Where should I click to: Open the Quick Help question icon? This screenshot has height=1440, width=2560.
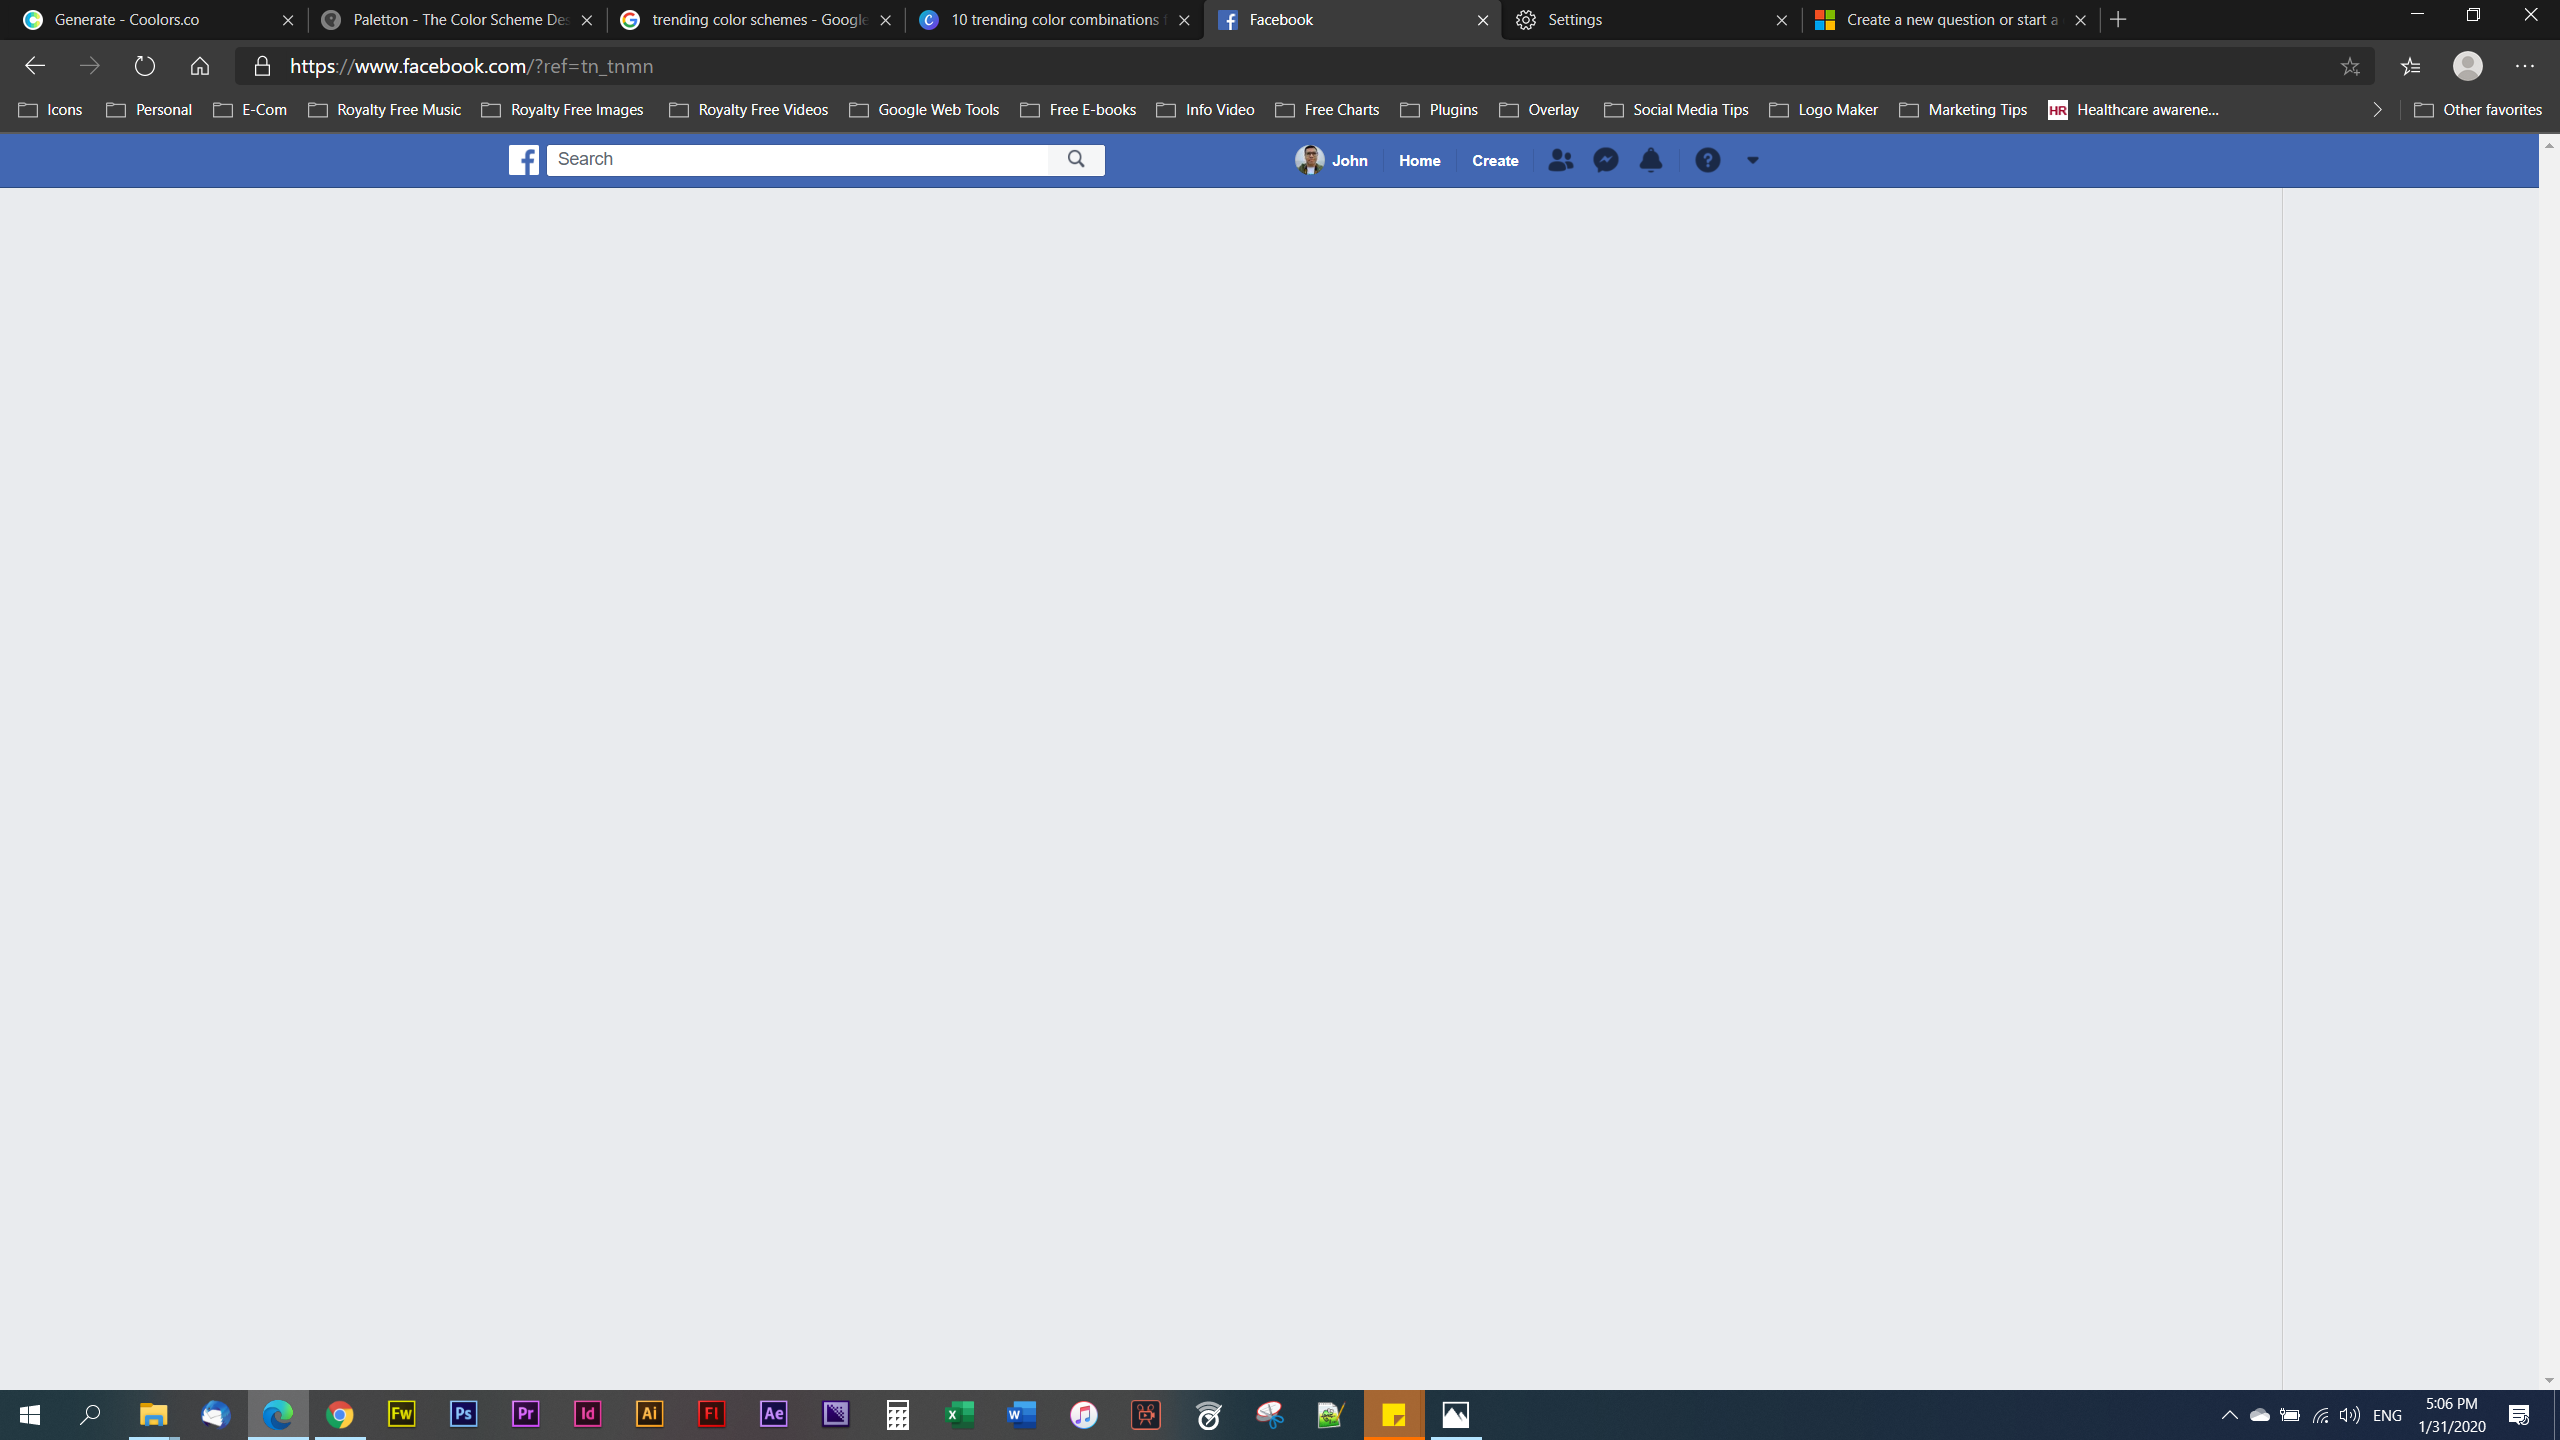pos(1708,160)
